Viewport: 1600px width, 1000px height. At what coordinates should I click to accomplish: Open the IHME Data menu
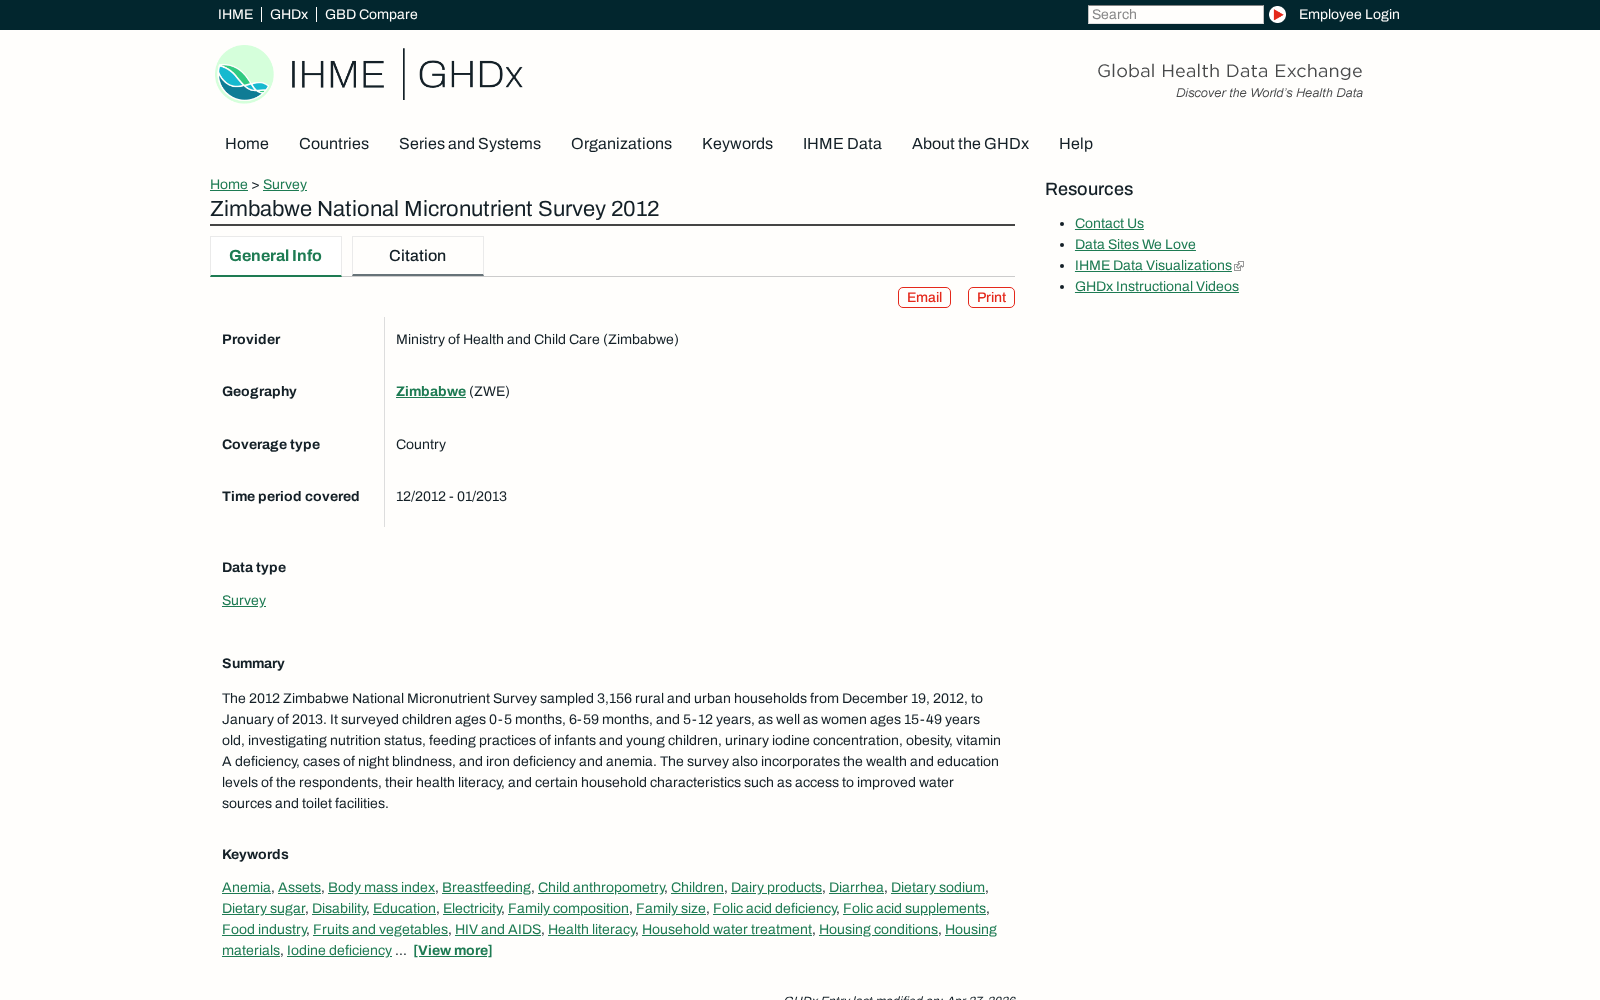coord(842,144)
